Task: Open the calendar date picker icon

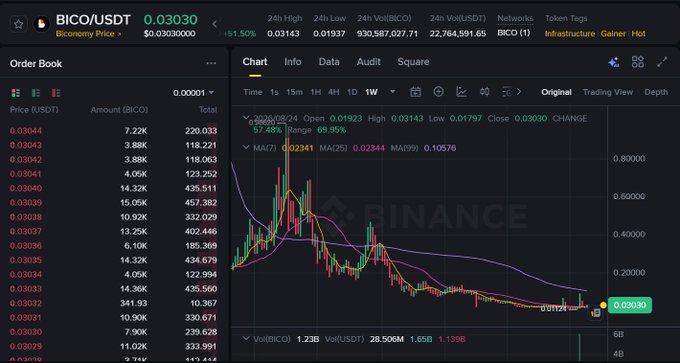Action: (415, 92)
